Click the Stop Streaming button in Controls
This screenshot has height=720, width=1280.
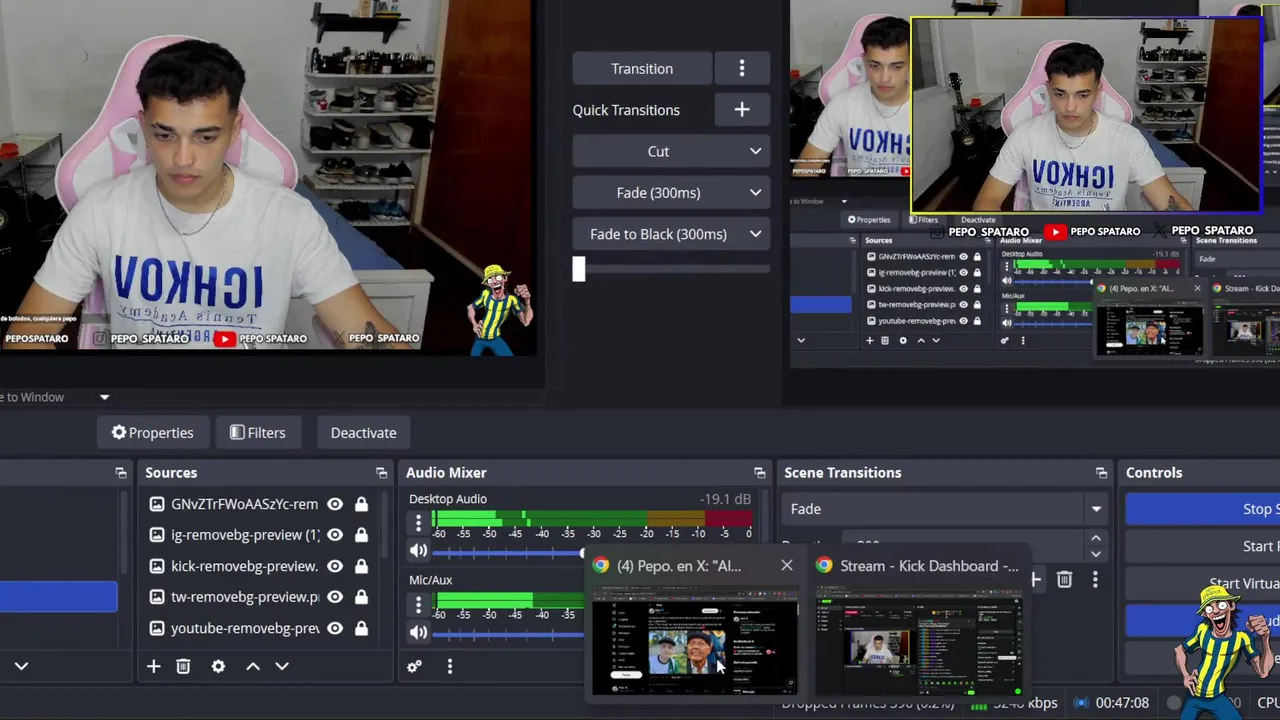1203,509
